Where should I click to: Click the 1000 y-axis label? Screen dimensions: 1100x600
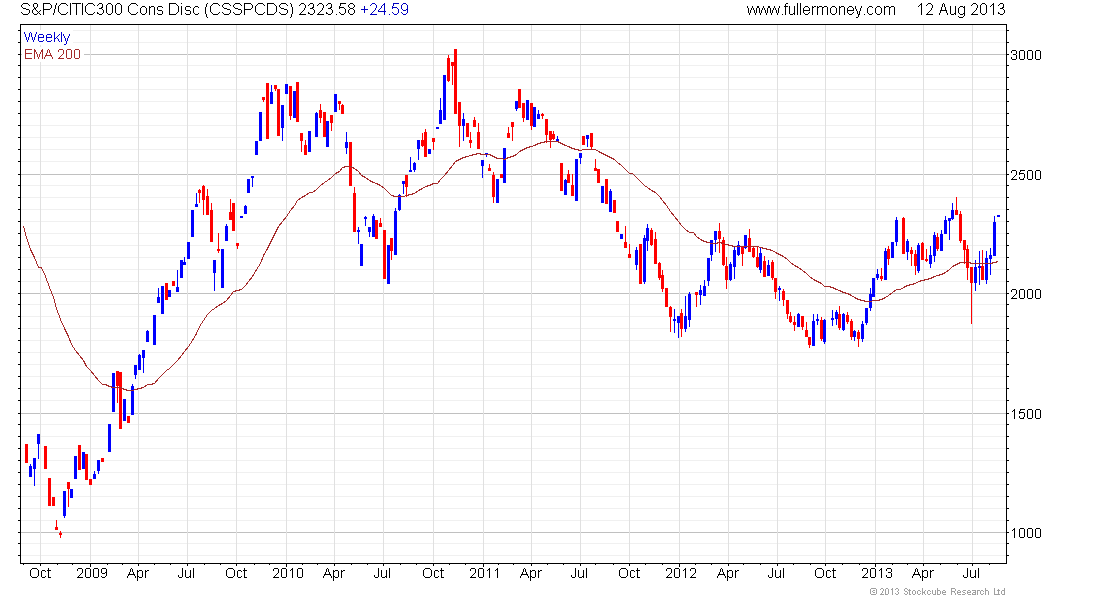point(1026,533)
